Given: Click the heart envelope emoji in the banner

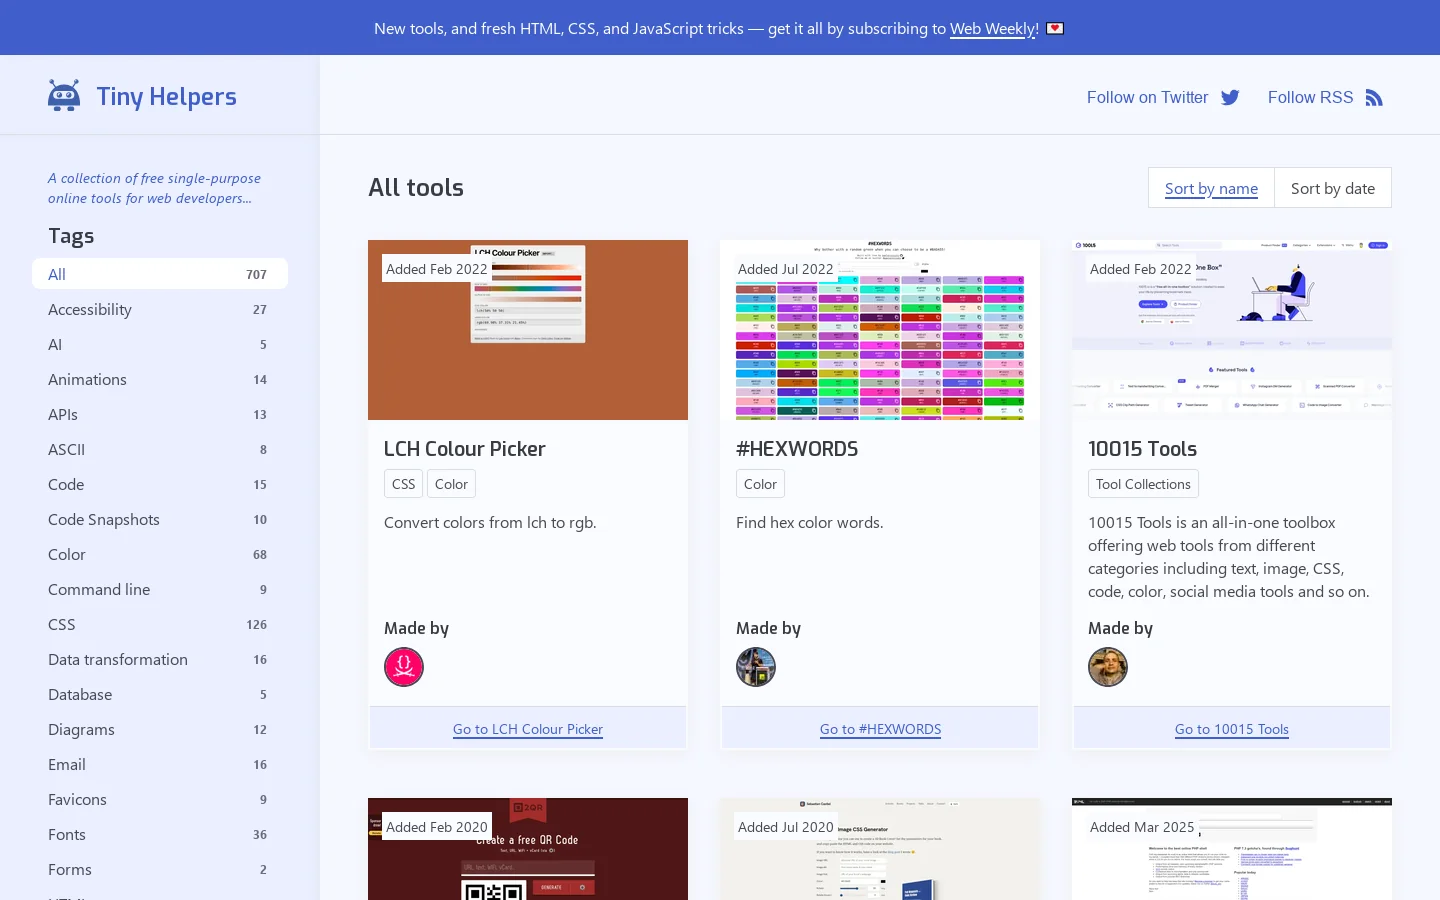Looking at the screenshot, I should (1055, 29).
